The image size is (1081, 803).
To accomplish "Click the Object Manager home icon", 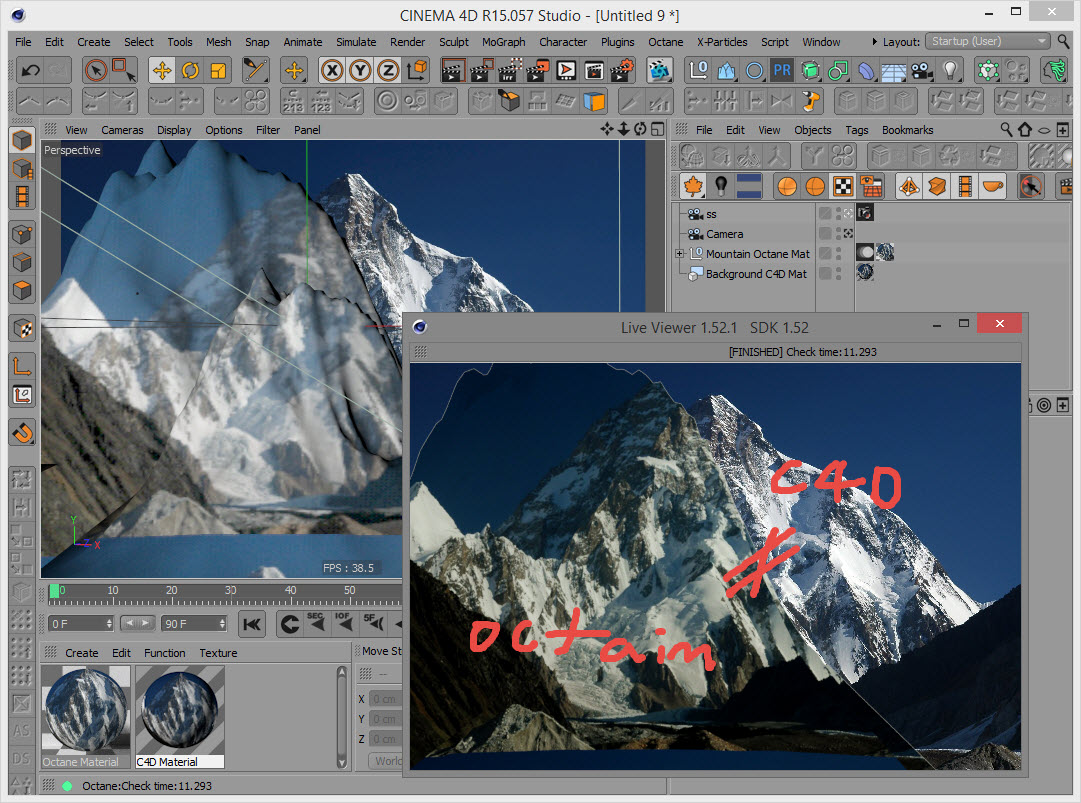I will coord(1025,130).
